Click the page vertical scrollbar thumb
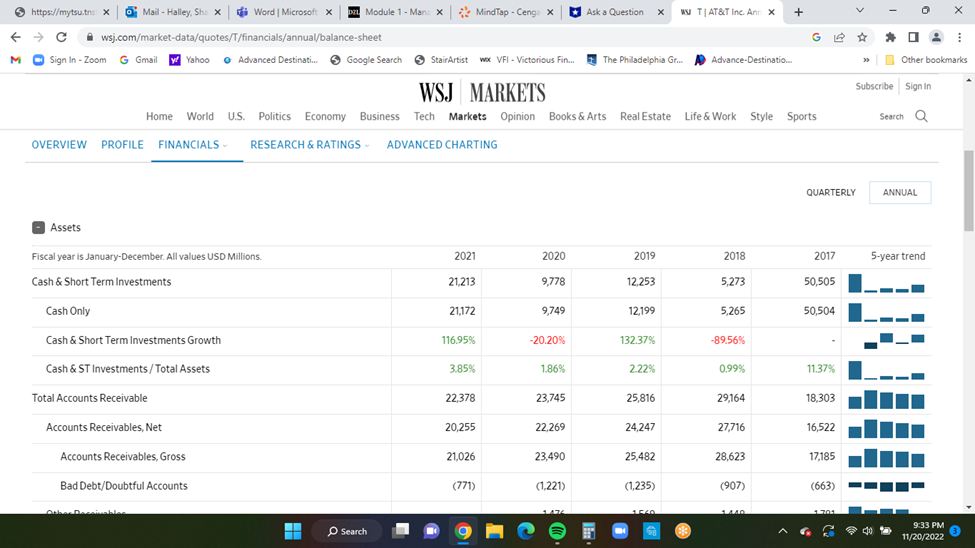This screenshot has height=548, width=975. [968, 190]
